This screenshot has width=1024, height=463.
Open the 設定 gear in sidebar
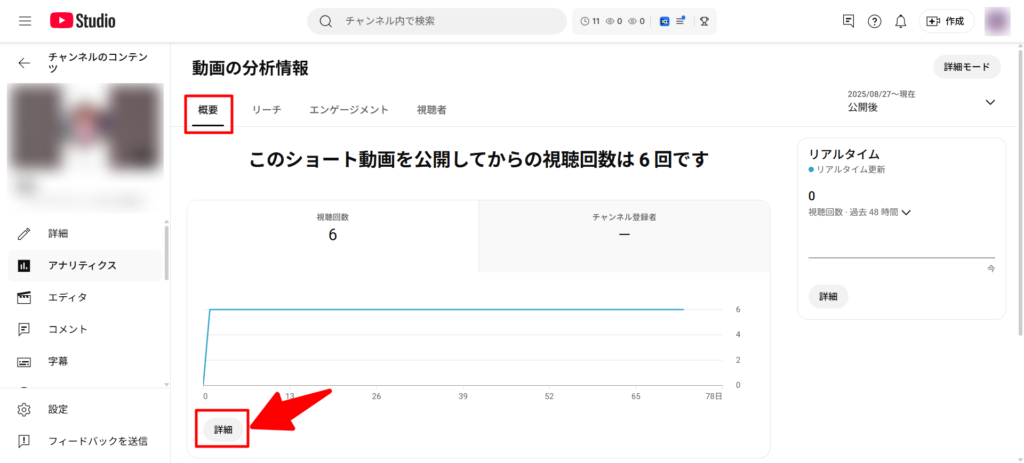[25, 409]
